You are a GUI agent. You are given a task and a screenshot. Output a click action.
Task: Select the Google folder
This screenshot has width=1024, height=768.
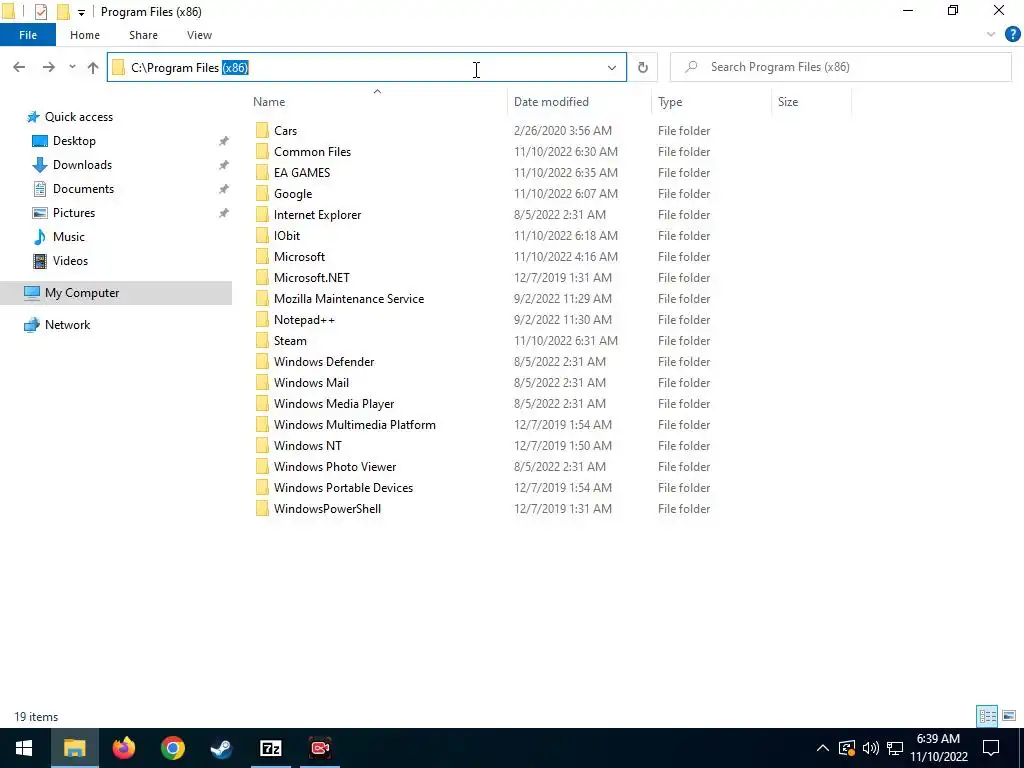click(293, 194)
